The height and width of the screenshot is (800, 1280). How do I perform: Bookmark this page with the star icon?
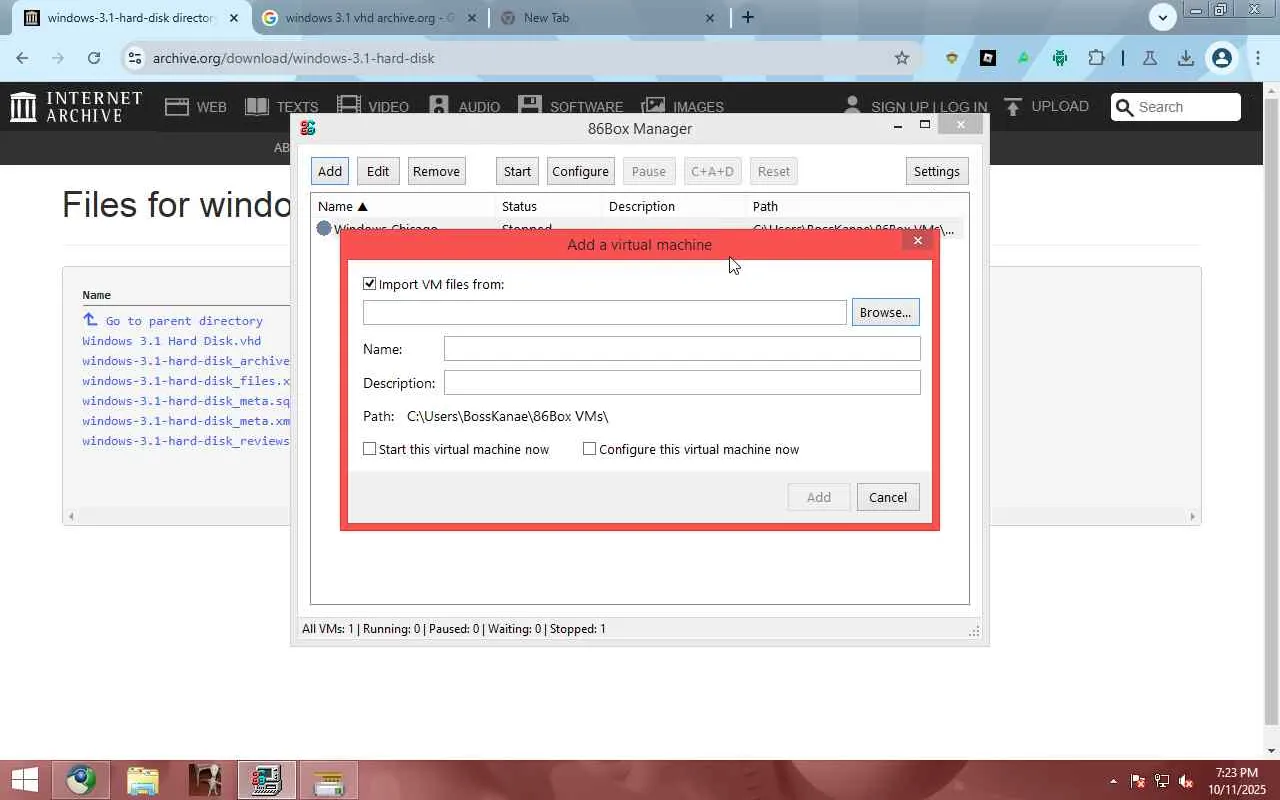click(x=902, y=58)
